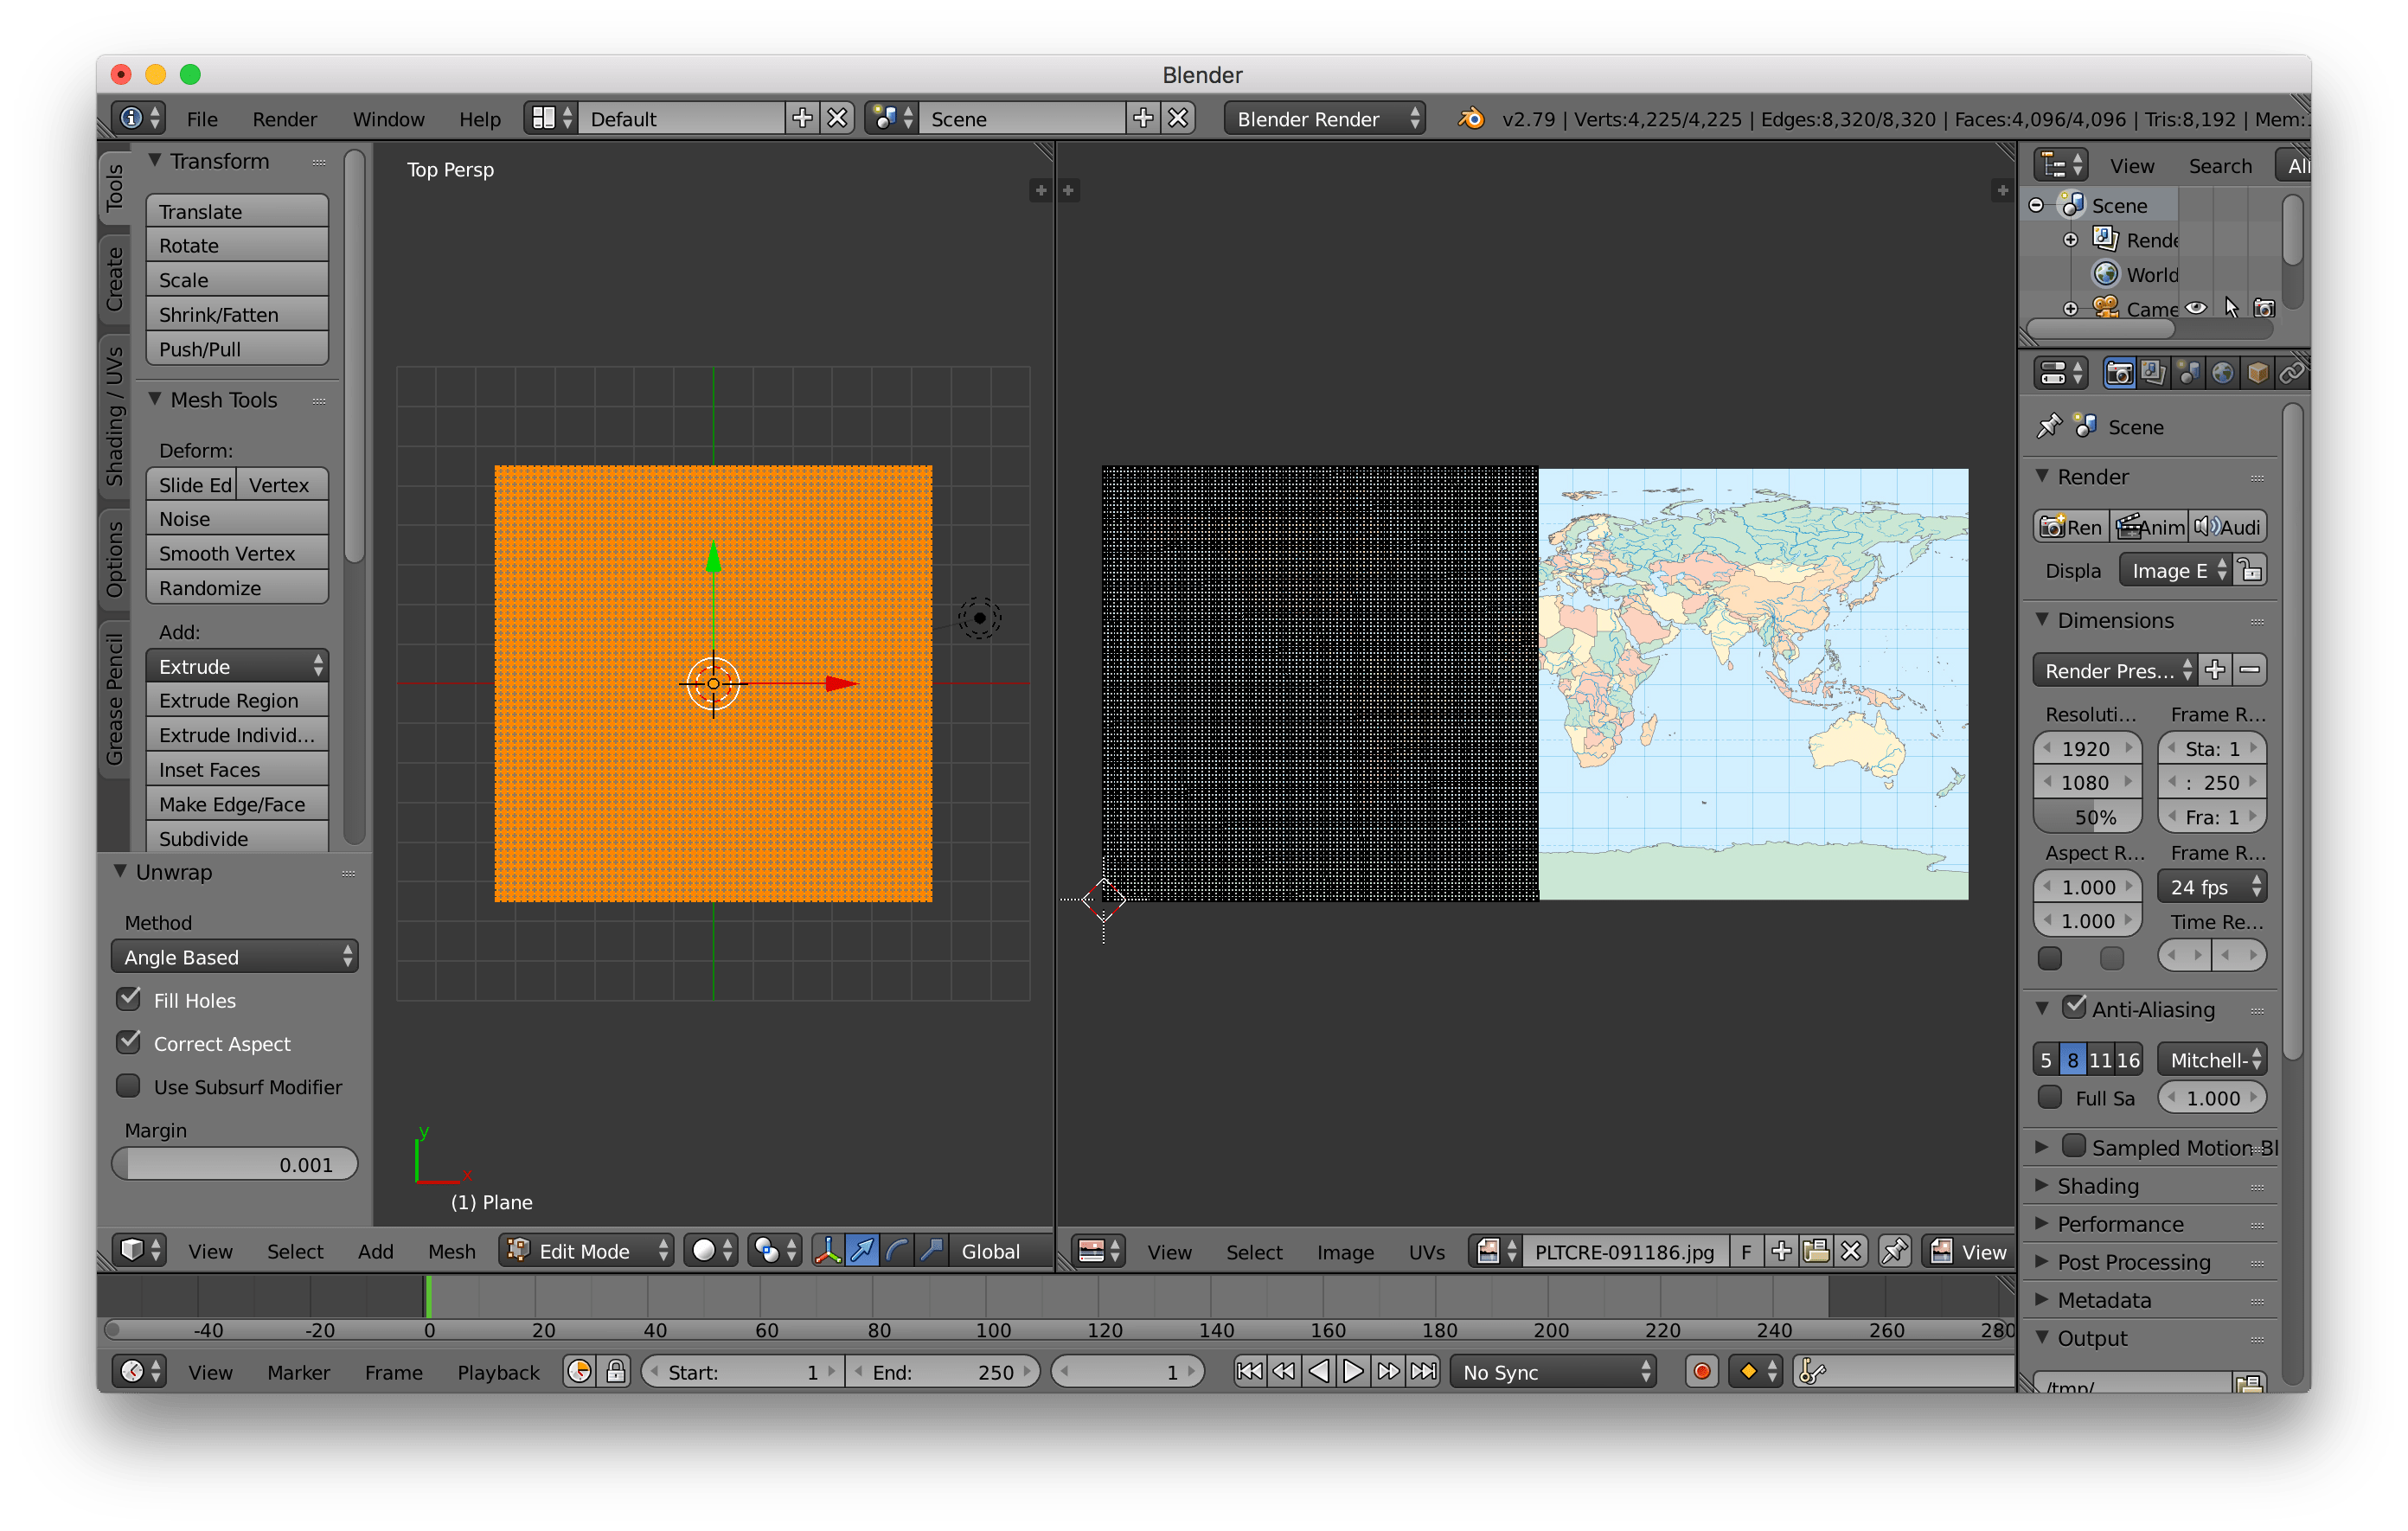Screen dimensions: 2408x1531
Task: Click the render camera icon in properties tabs
Action: (2118, 374)
